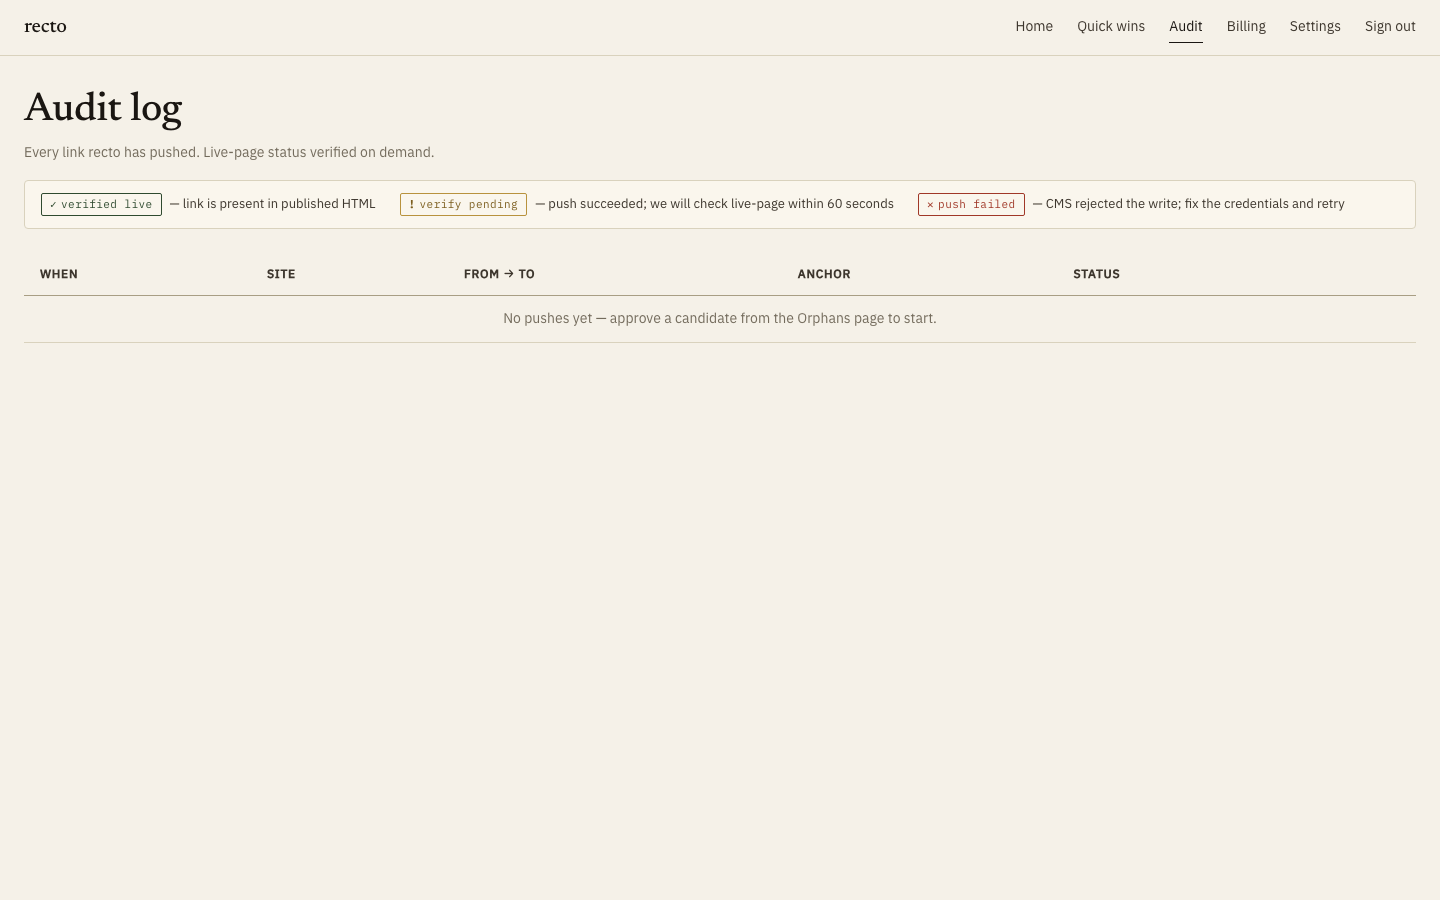Click the SITE column header
Image resolution: width=1440 pixels, height=900 pixels.
(281, 274)
